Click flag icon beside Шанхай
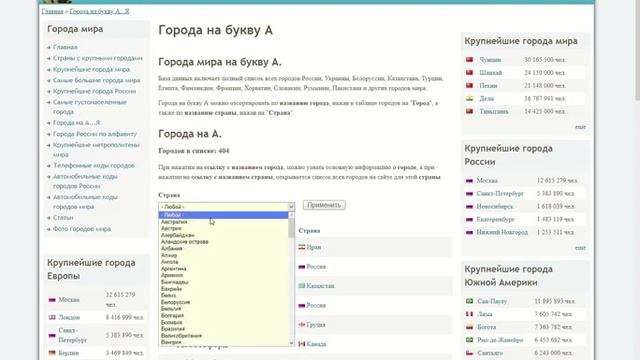Image resolution: width=640 pixels, height=360 pixels. 469,73
